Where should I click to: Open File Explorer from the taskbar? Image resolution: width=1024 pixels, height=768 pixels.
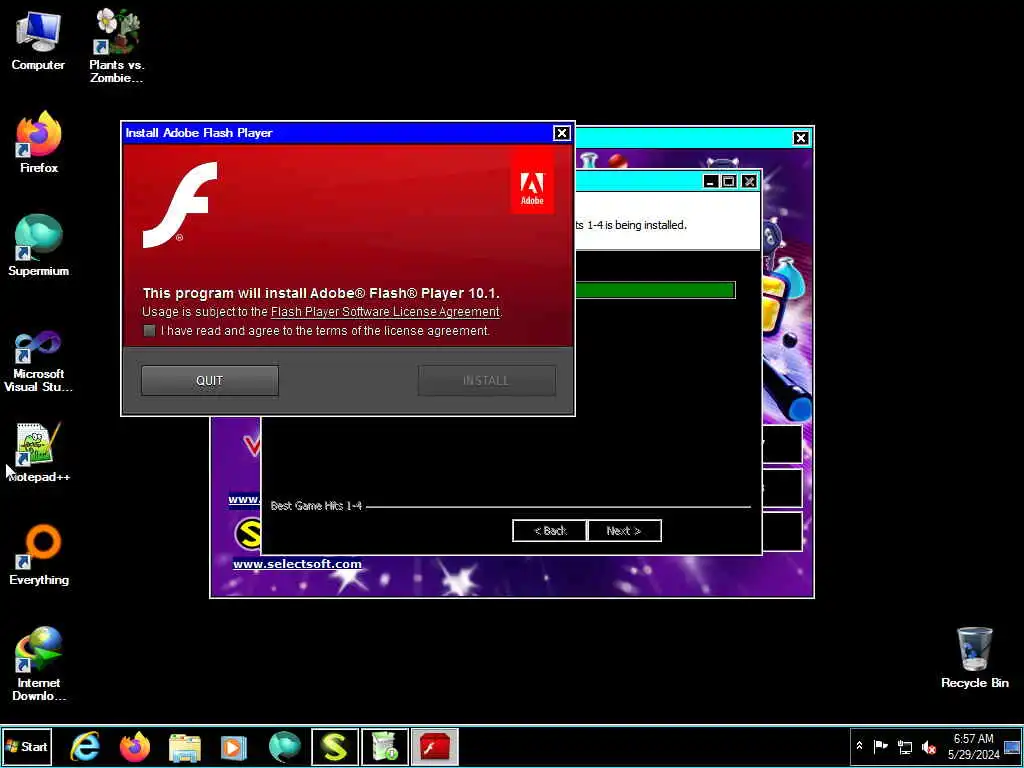pyautogui.click(x=185, y=747)
